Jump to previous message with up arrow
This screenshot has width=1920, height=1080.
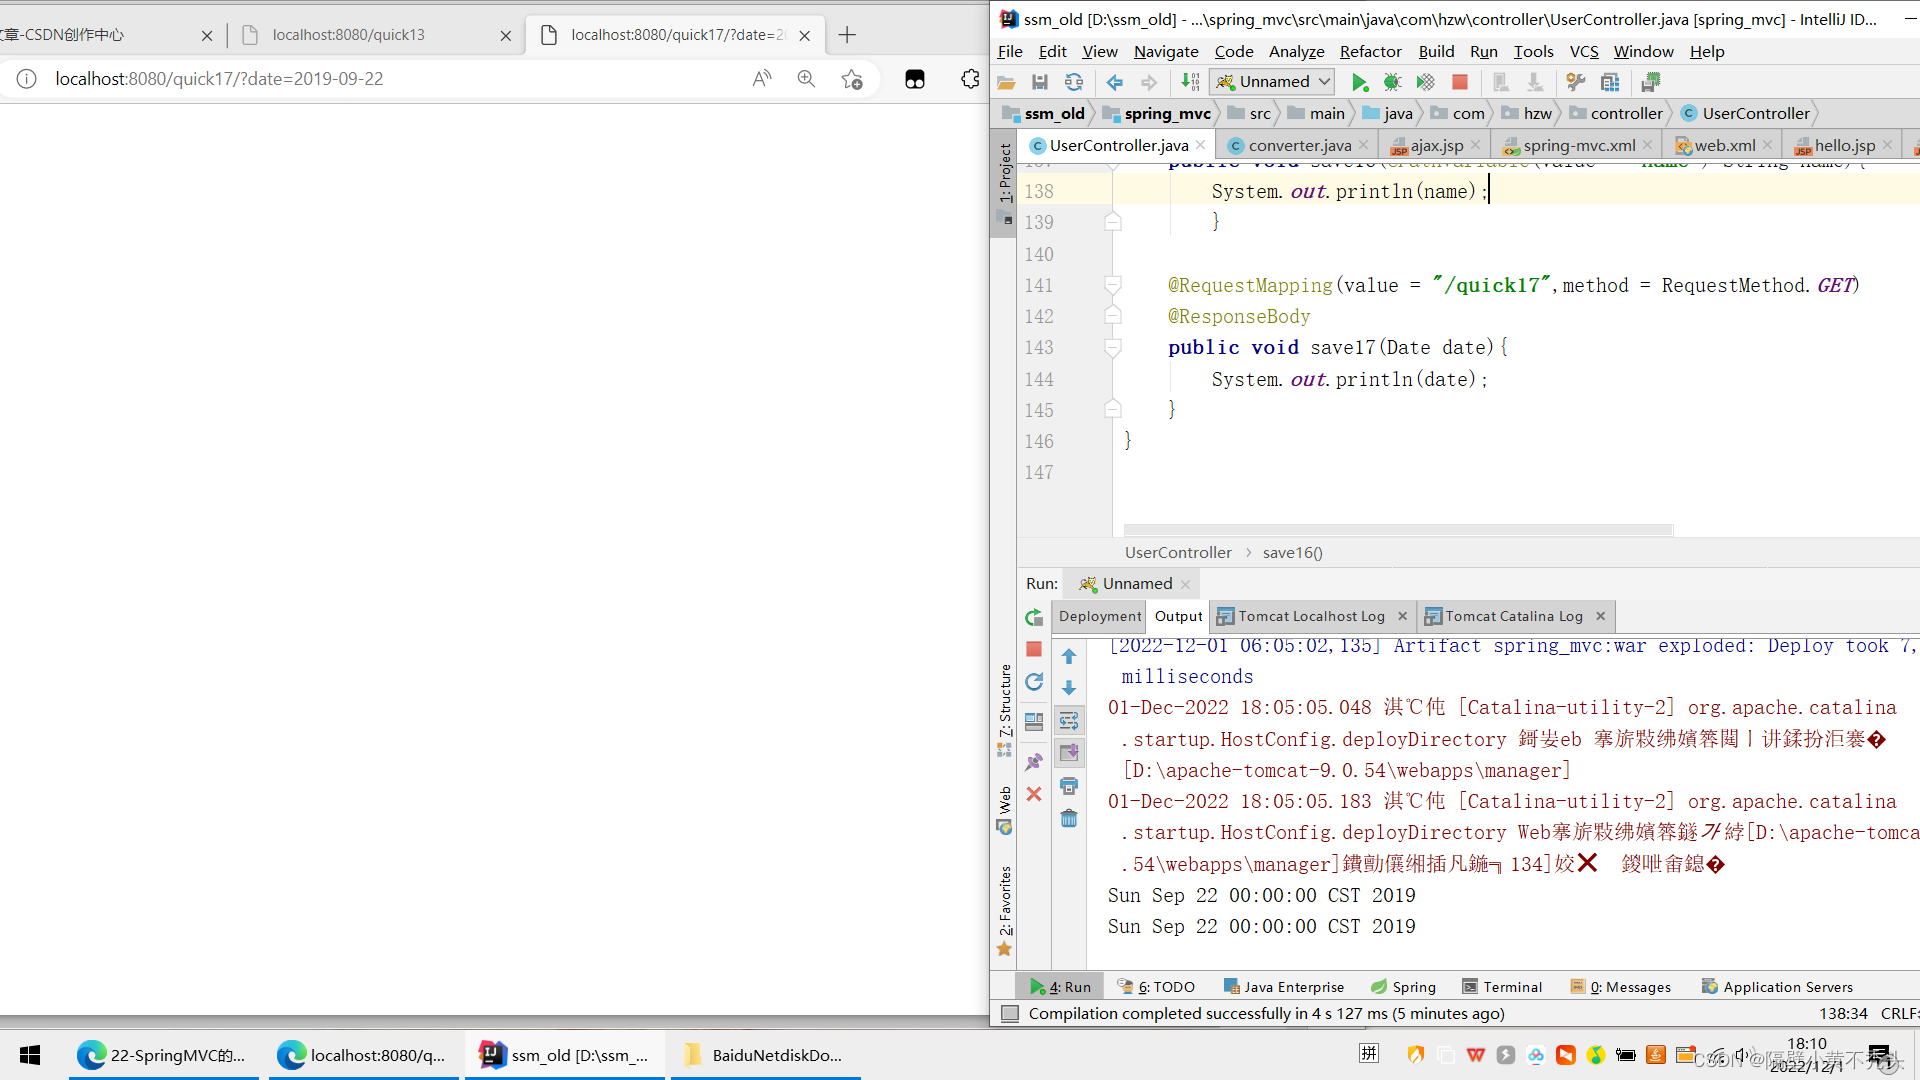point(1069,656)
